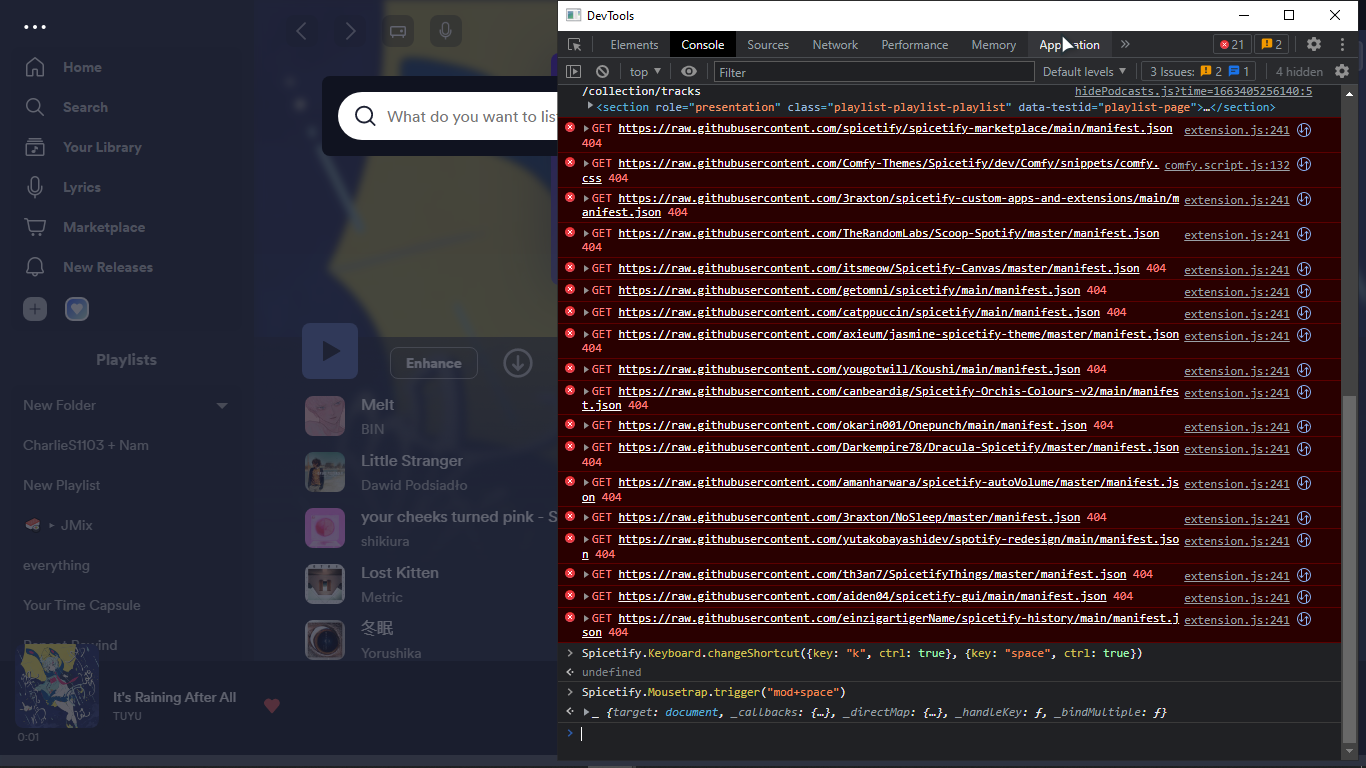1366x768 pixels.
Task: Switch to the Sources tab
Action: pyautogui.click(x=768, y=44)
